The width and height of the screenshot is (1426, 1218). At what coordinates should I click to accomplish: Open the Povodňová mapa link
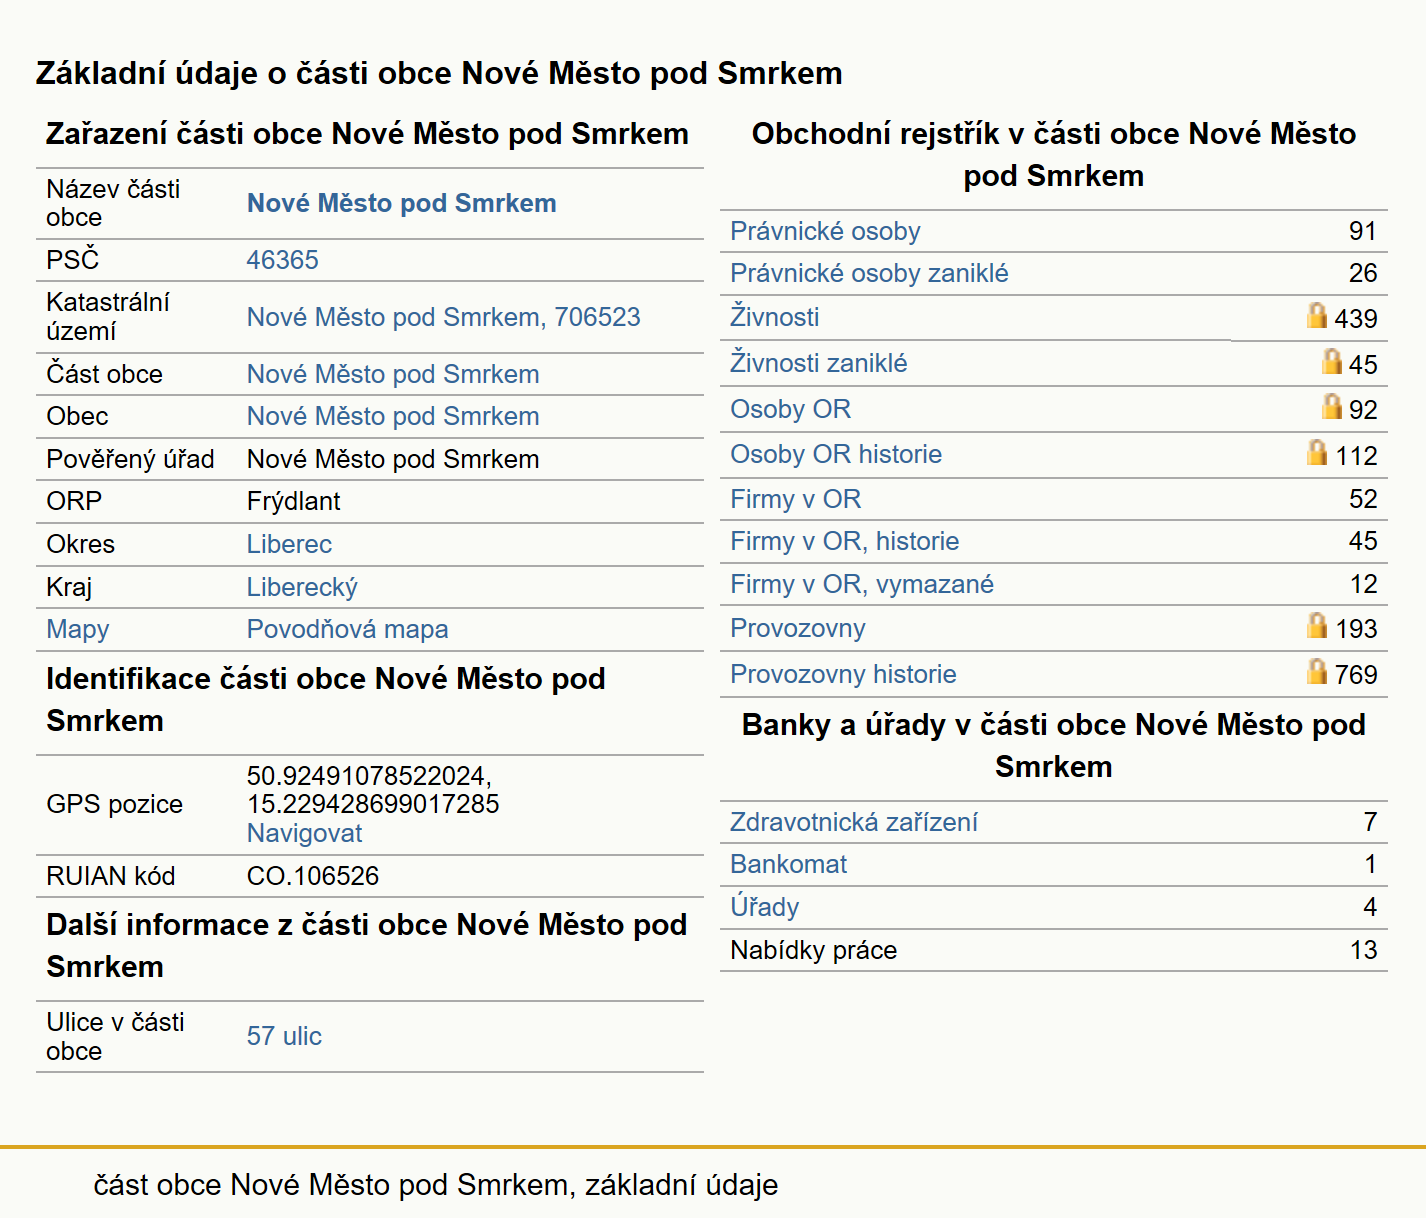click(347, 629)
